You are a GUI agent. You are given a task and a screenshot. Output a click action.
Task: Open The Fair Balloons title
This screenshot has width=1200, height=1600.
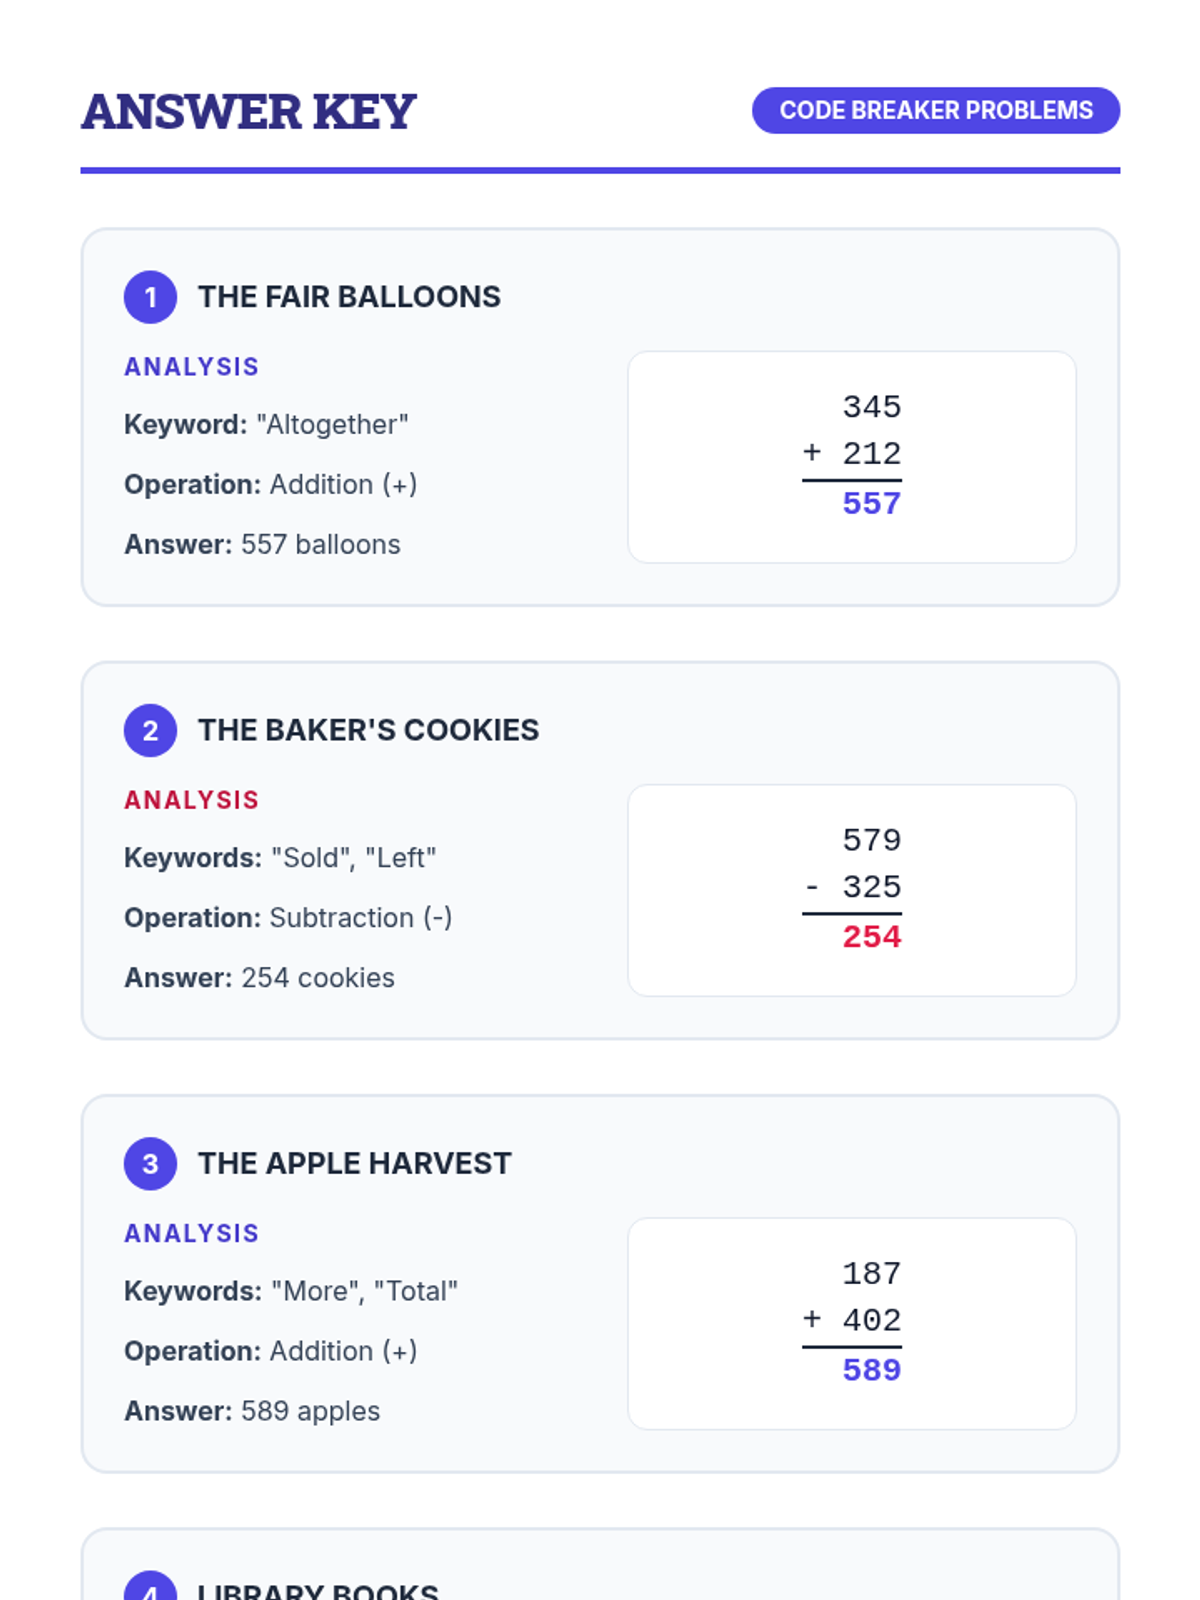pyautogui.click(x=349, y=297)
